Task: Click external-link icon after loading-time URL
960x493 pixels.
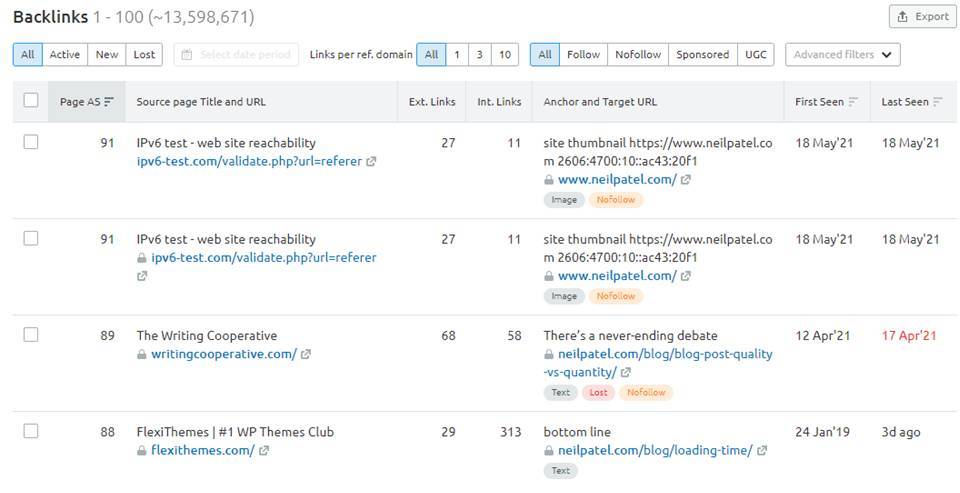Action: tap(762, 451)
